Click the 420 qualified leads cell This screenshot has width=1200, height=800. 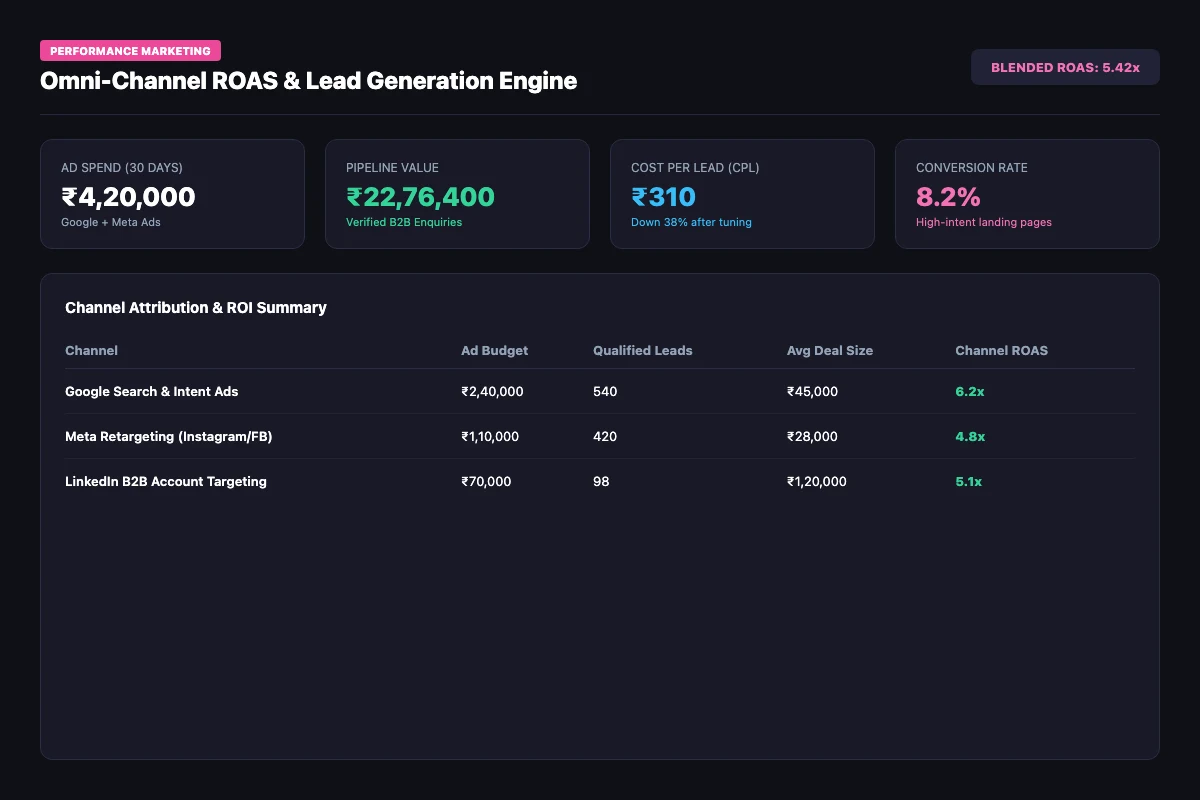click(x=605, y=436)
